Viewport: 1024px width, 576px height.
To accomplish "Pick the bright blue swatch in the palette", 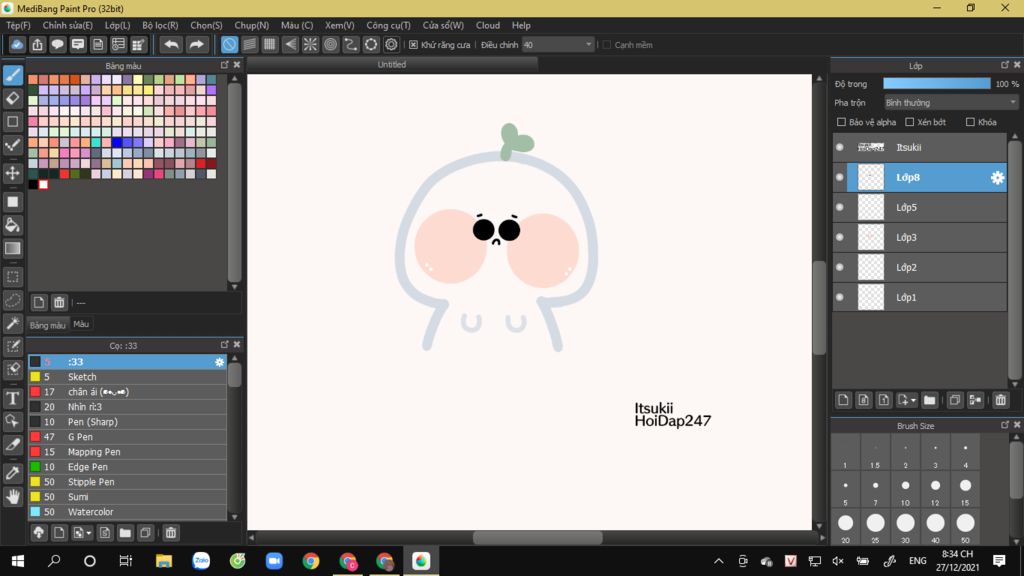I will pyautogui.click(x=118, y=142).
